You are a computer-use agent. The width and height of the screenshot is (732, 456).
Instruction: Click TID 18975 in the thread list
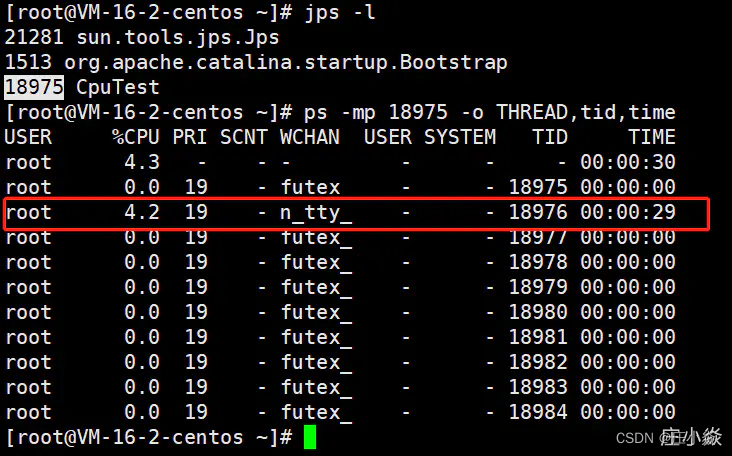coord(538,187)
